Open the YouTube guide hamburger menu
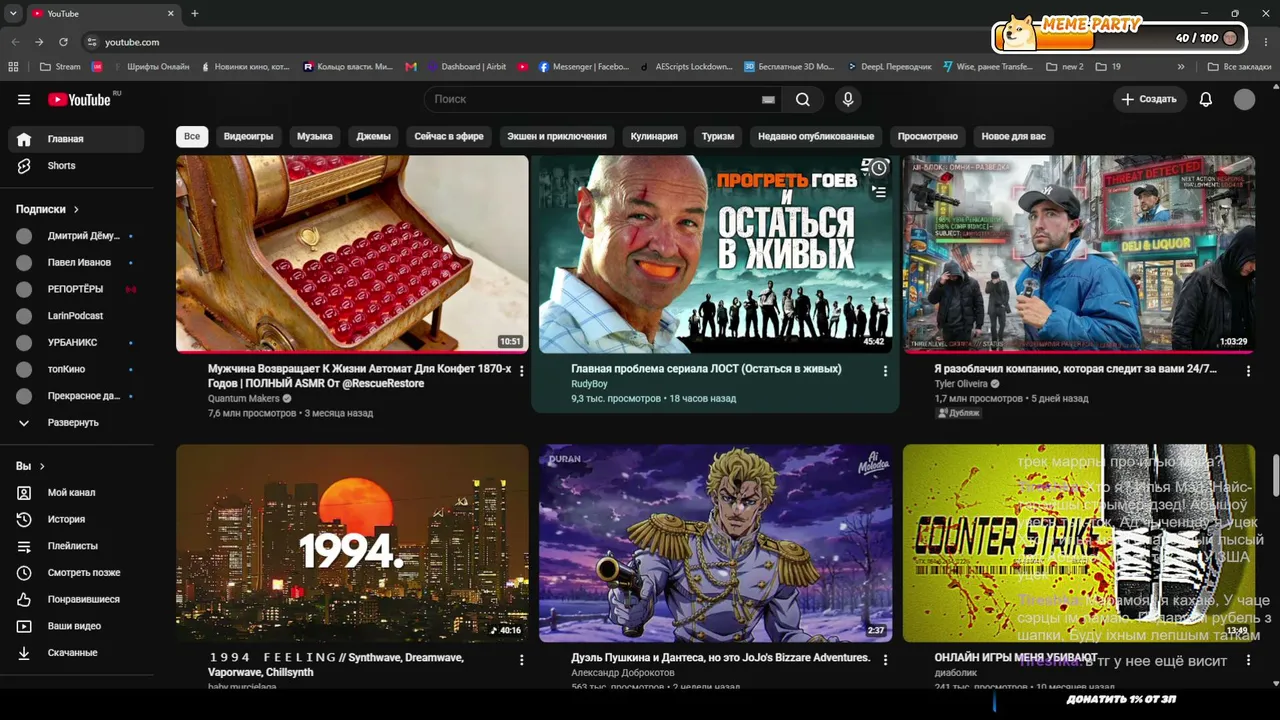 [24, 99]
